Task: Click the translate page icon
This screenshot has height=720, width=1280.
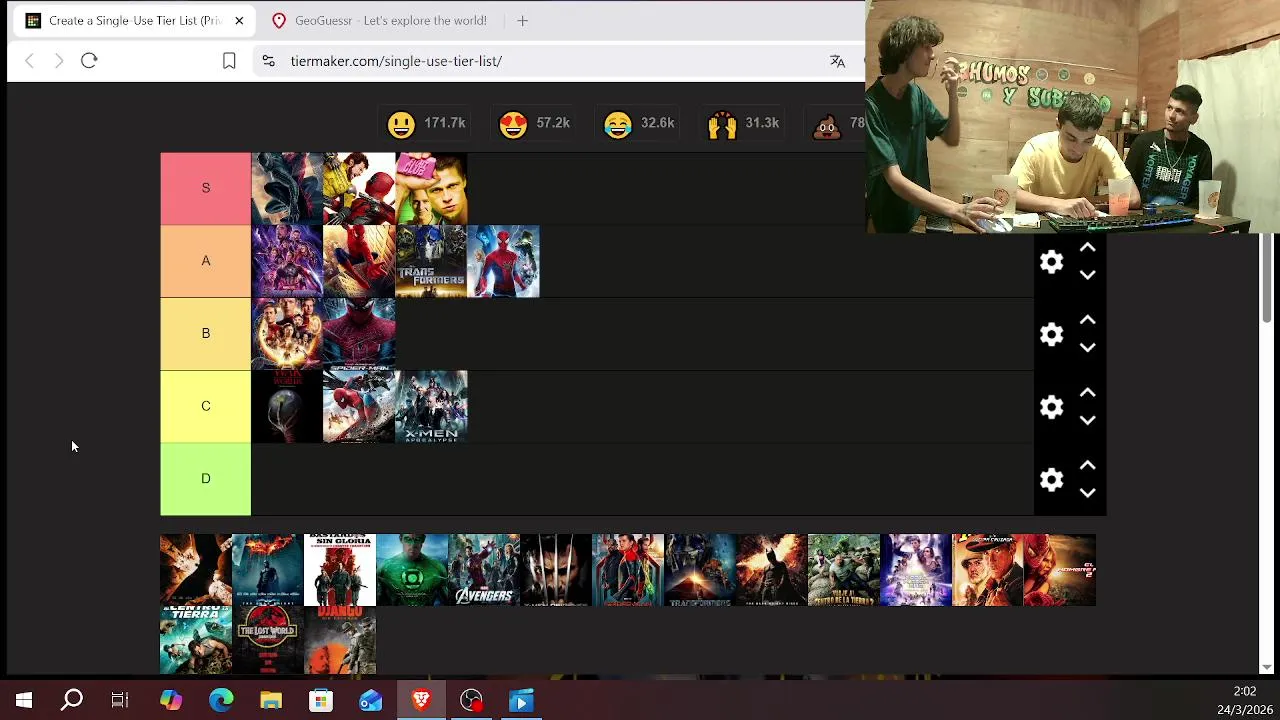Action: pyautogui.click(x=837, y=61)
